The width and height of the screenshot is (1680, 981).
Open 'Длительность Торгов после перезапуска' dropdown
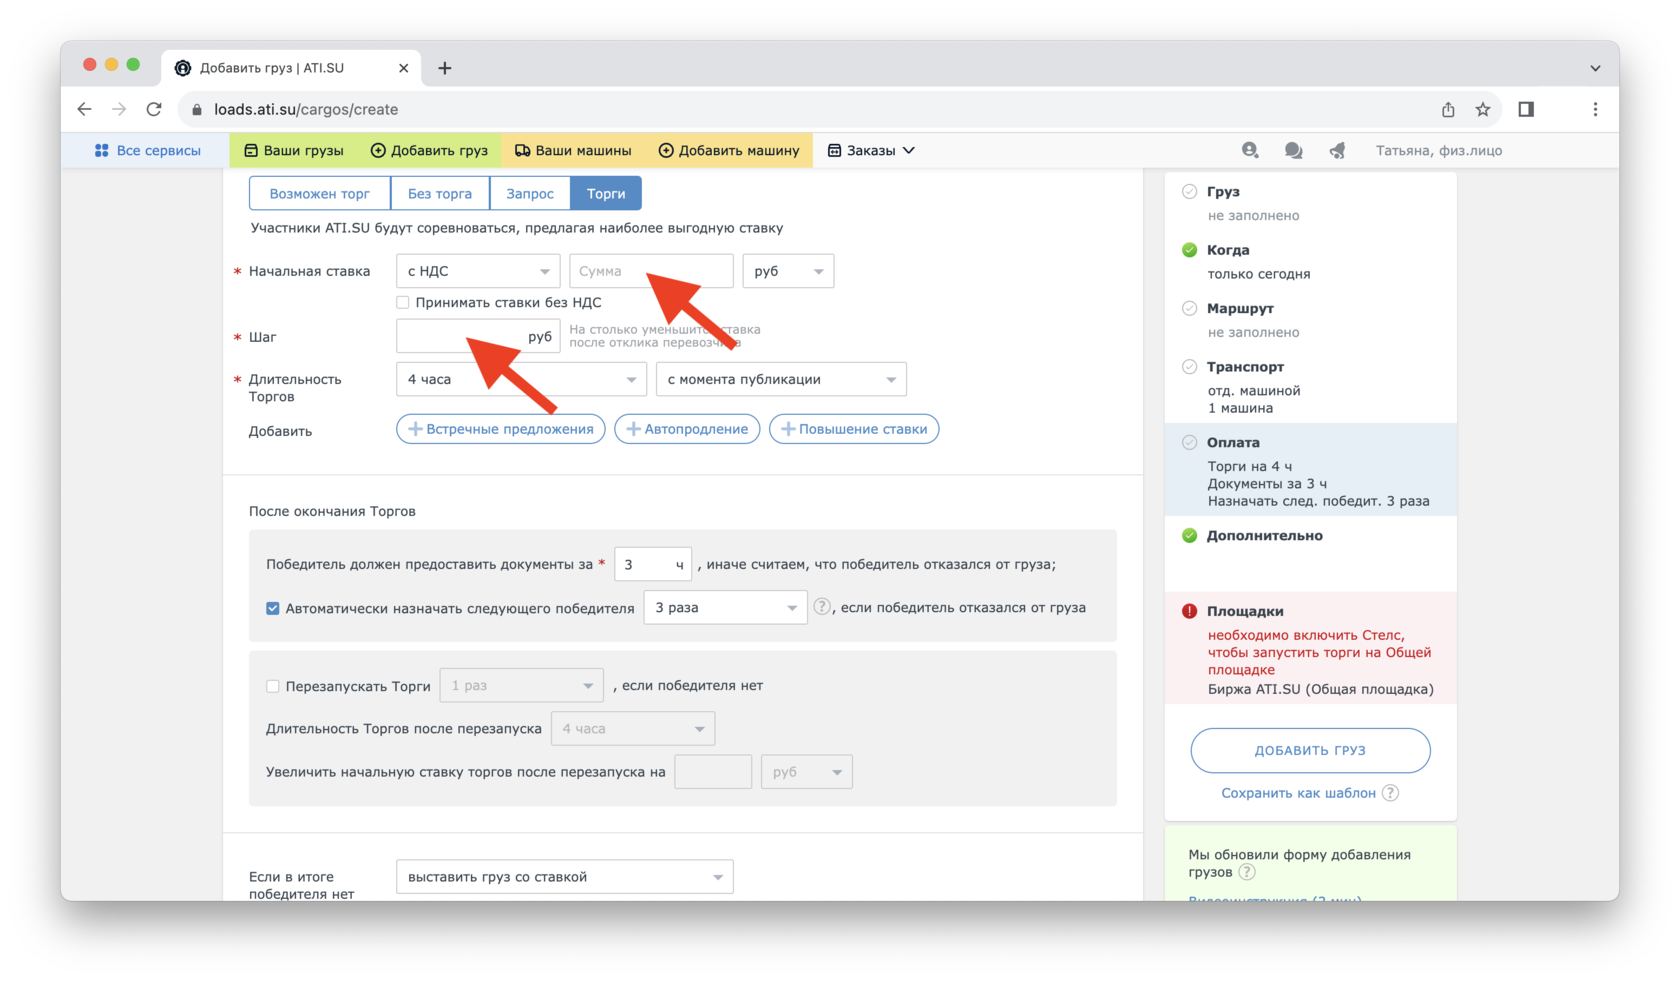[x=633, y=728]
